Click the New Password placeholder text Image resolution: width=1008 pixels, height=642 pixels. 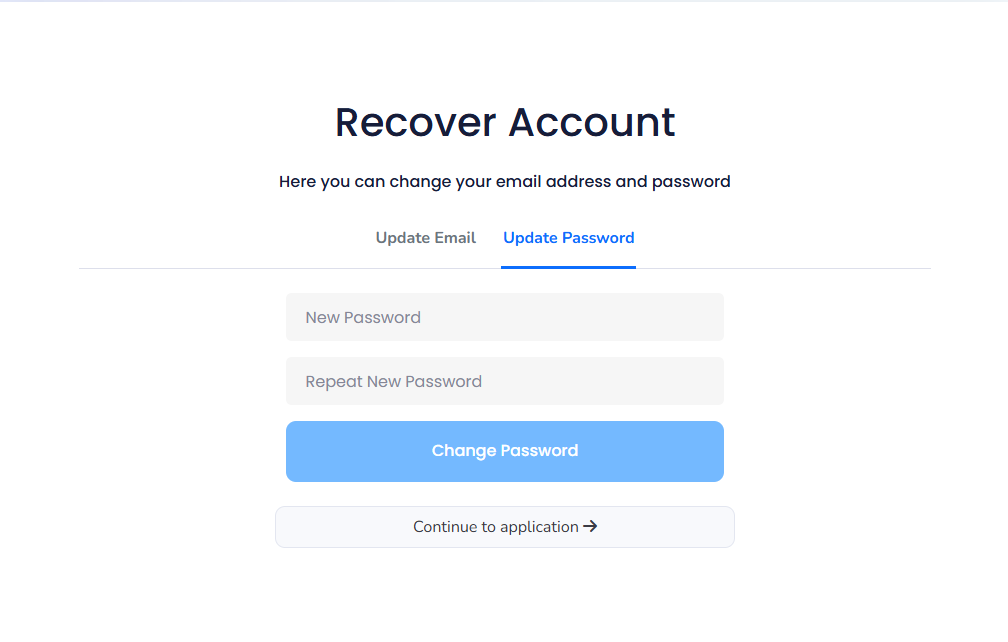click(363, 317)
